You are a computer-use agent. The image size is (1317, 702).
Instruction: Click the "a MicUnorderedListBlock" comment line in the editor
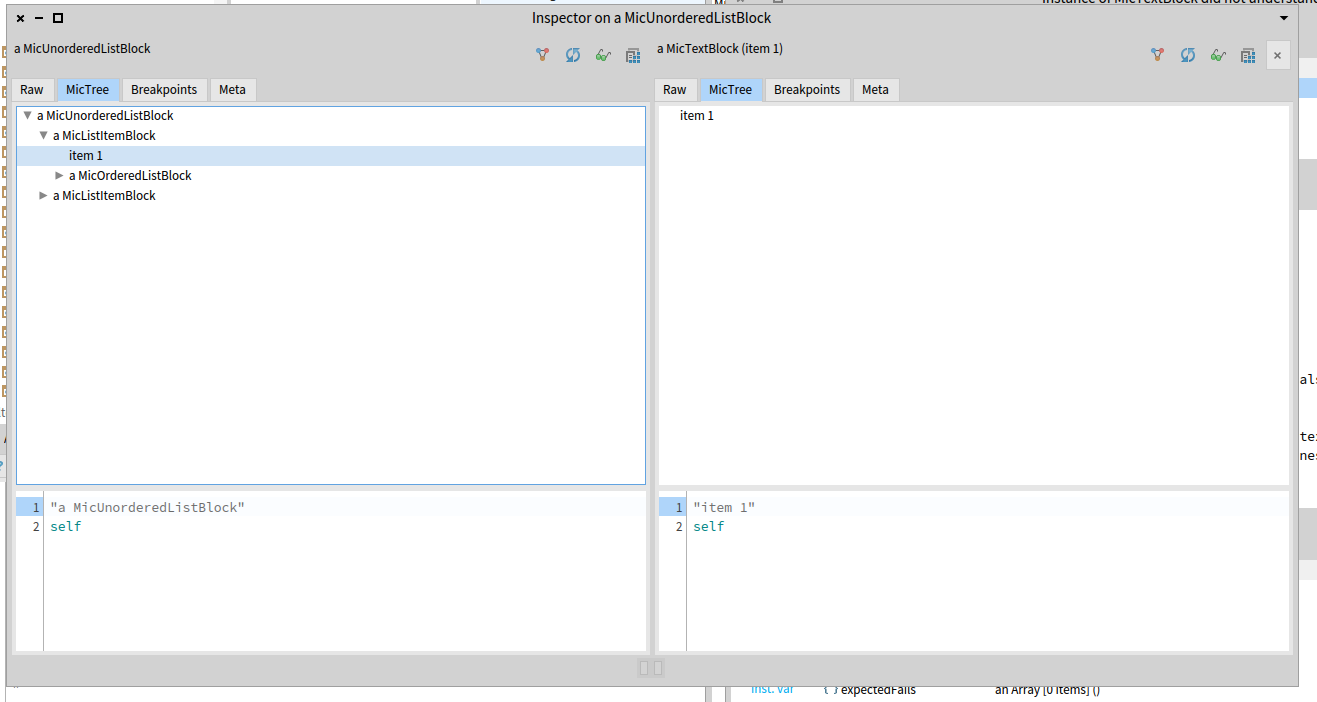147,508
